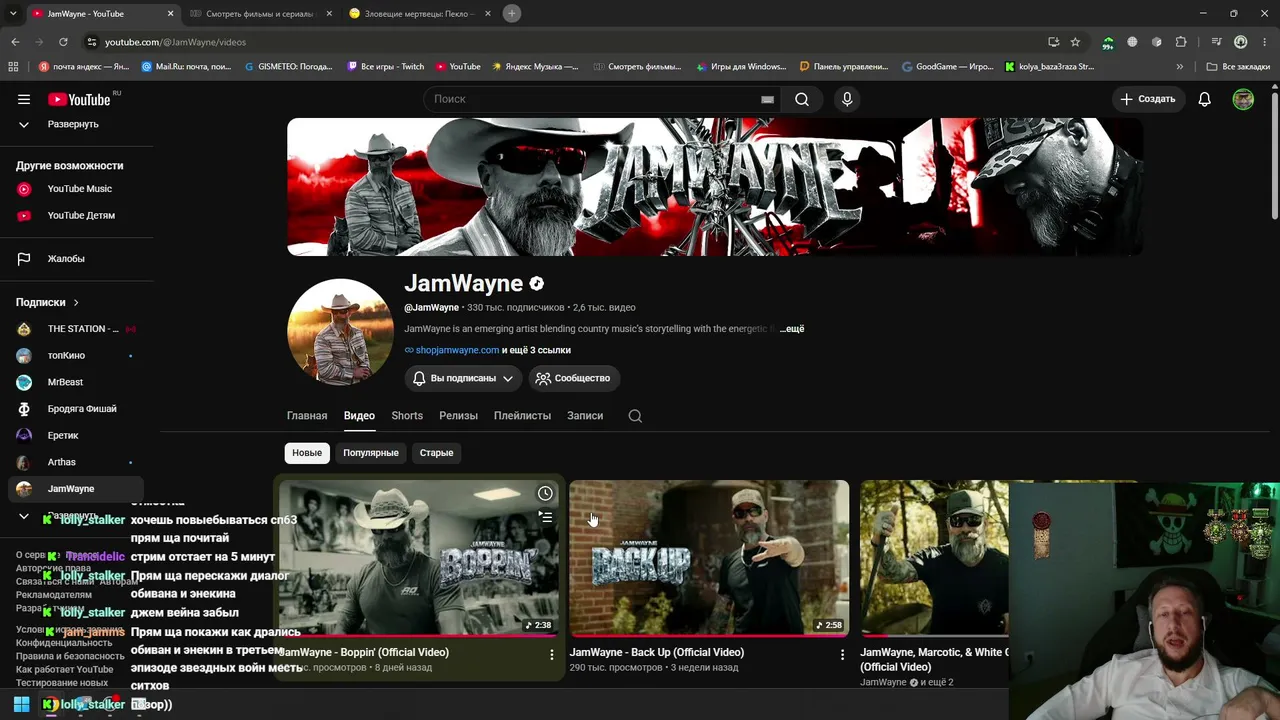The height and width of the screenshot is (720, 1280).
Task: Switch to the Релизы channel tab
Action: pyautogui.click(x=458, y=416)
